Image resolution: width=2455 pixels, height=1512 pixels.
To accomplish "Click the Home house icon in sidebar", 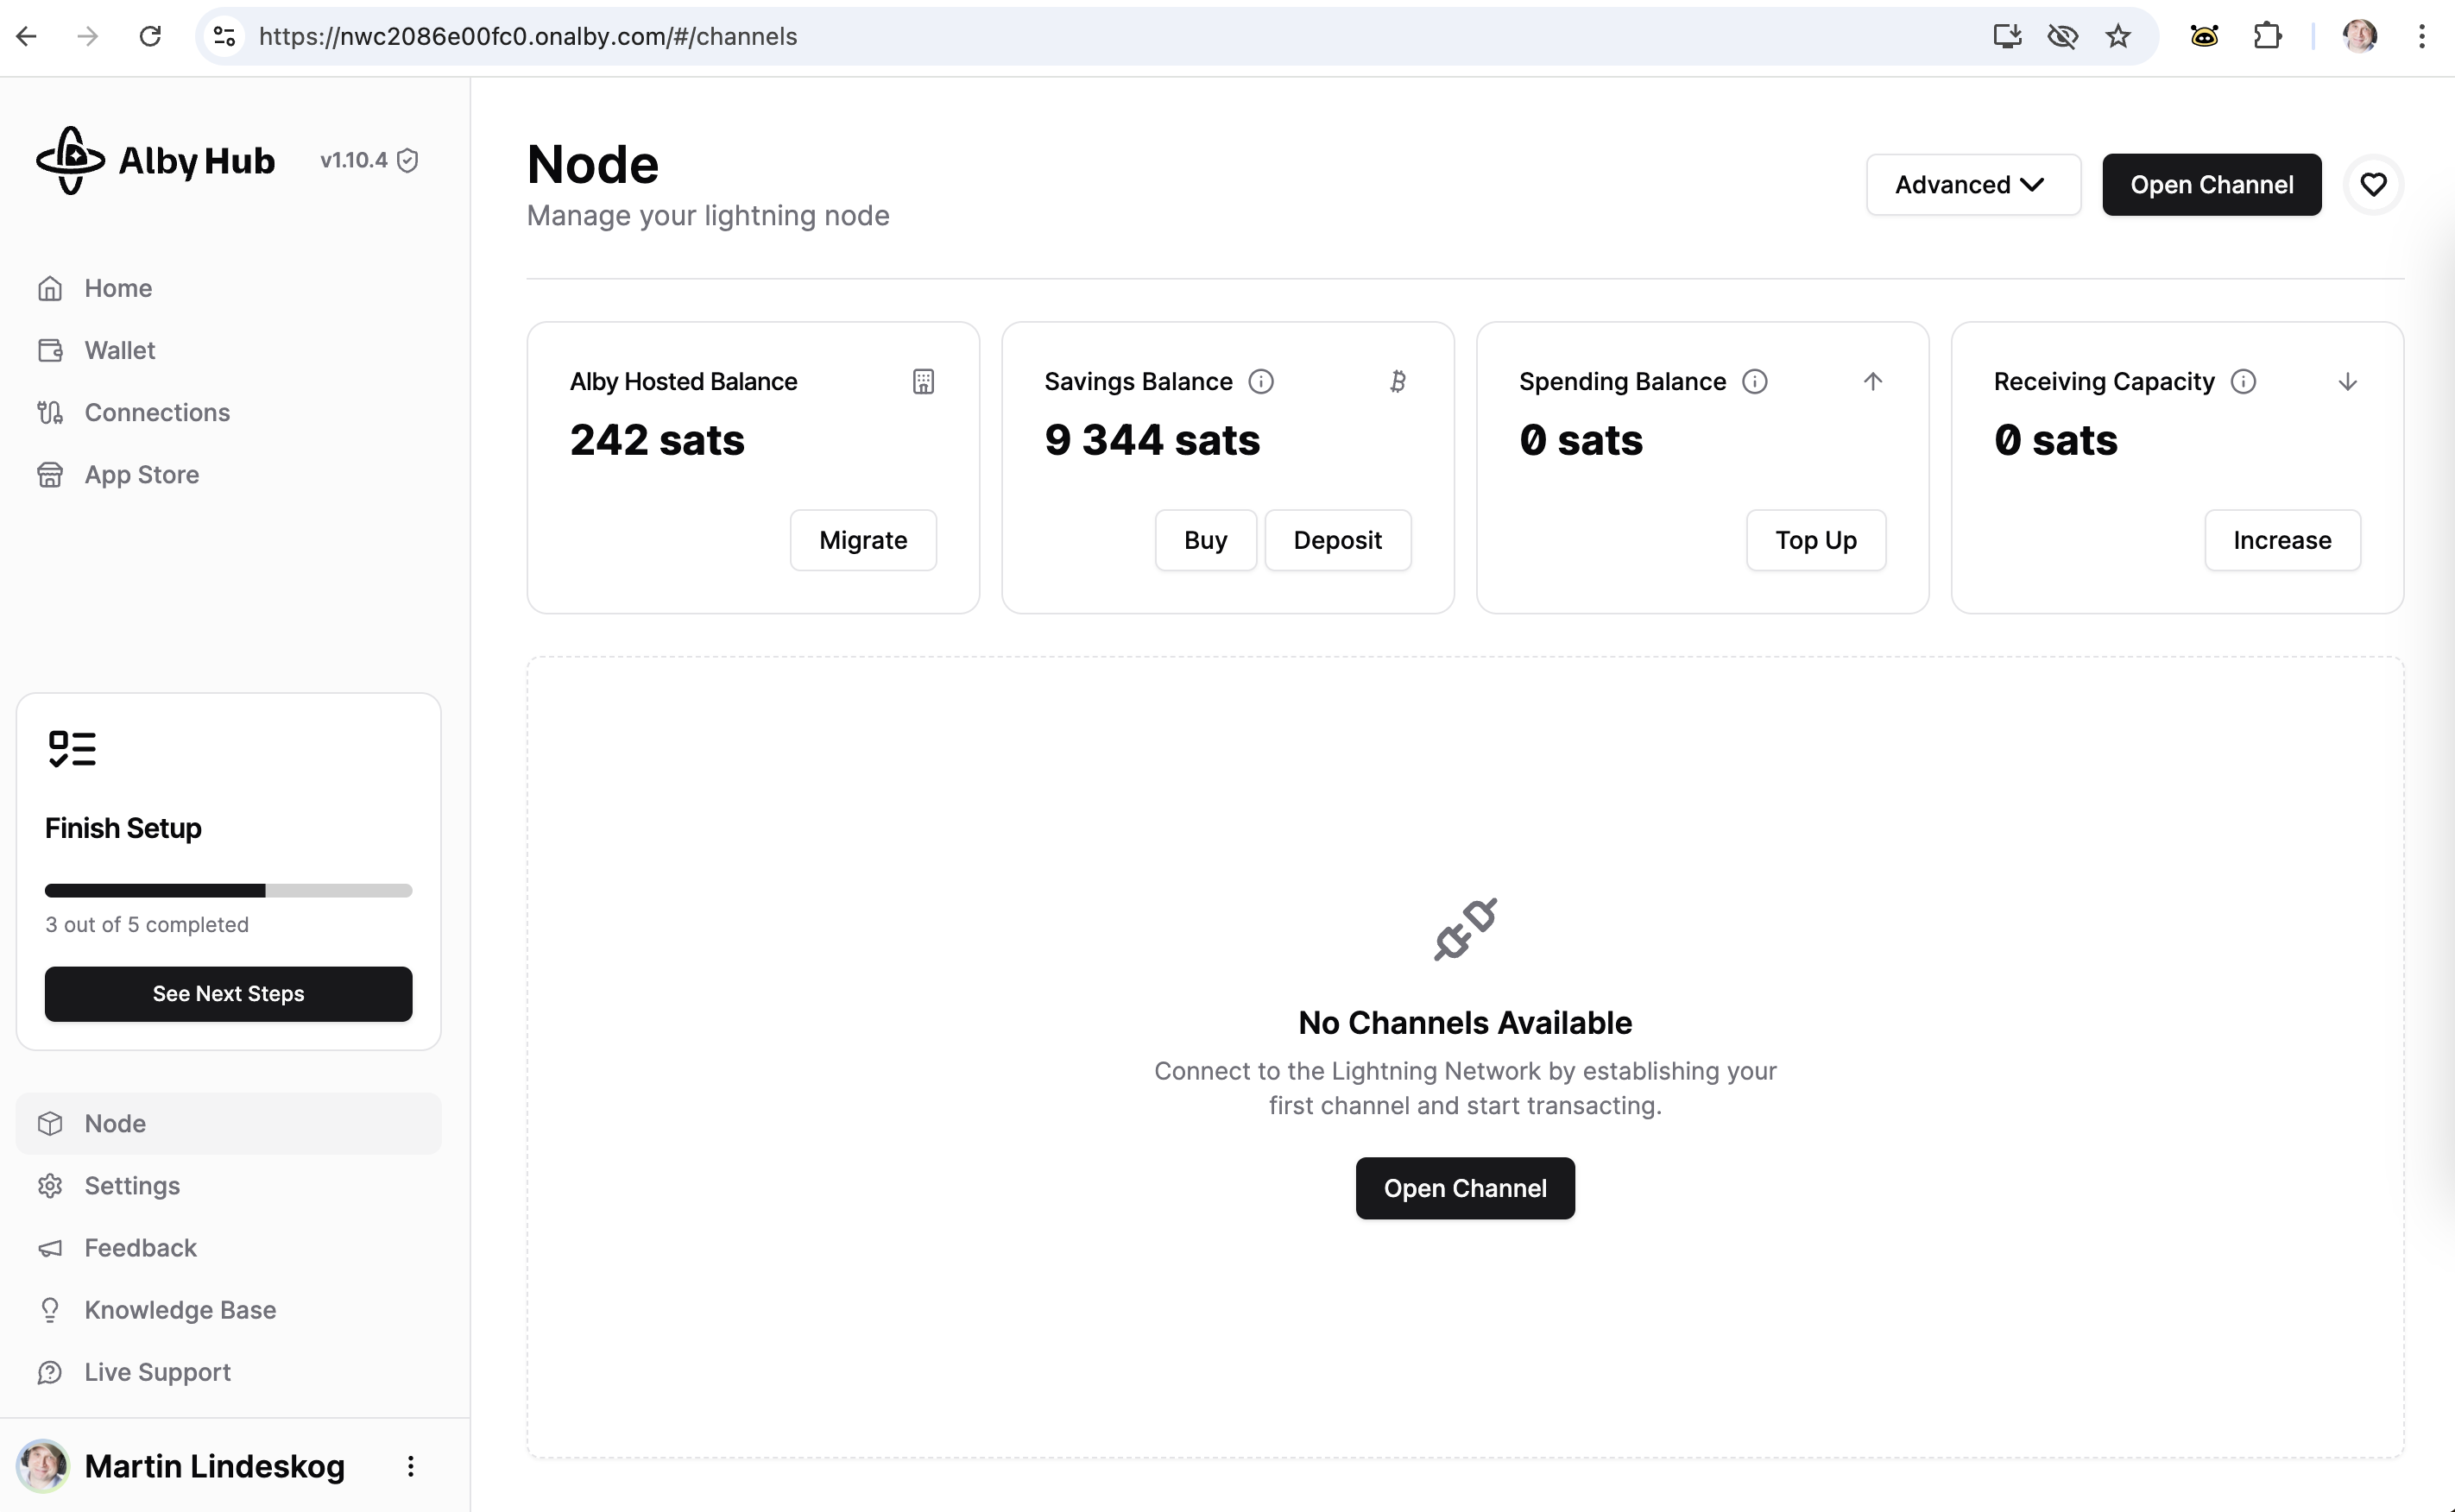I will click(50, 288).
